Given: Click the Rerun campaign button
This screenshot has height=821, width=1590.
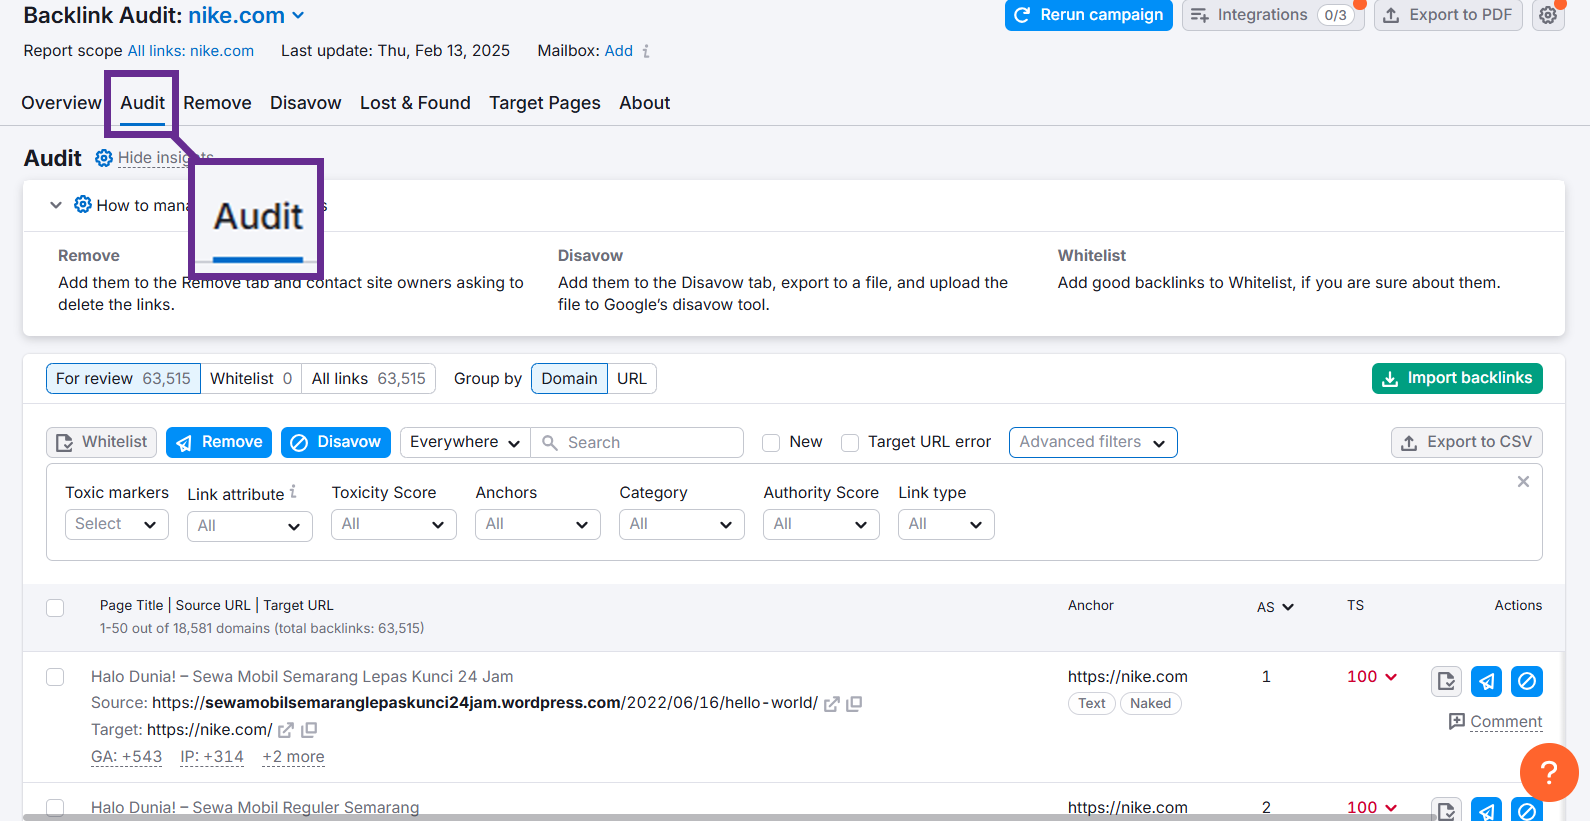Looking at the screenshot, I should 1089,15.
